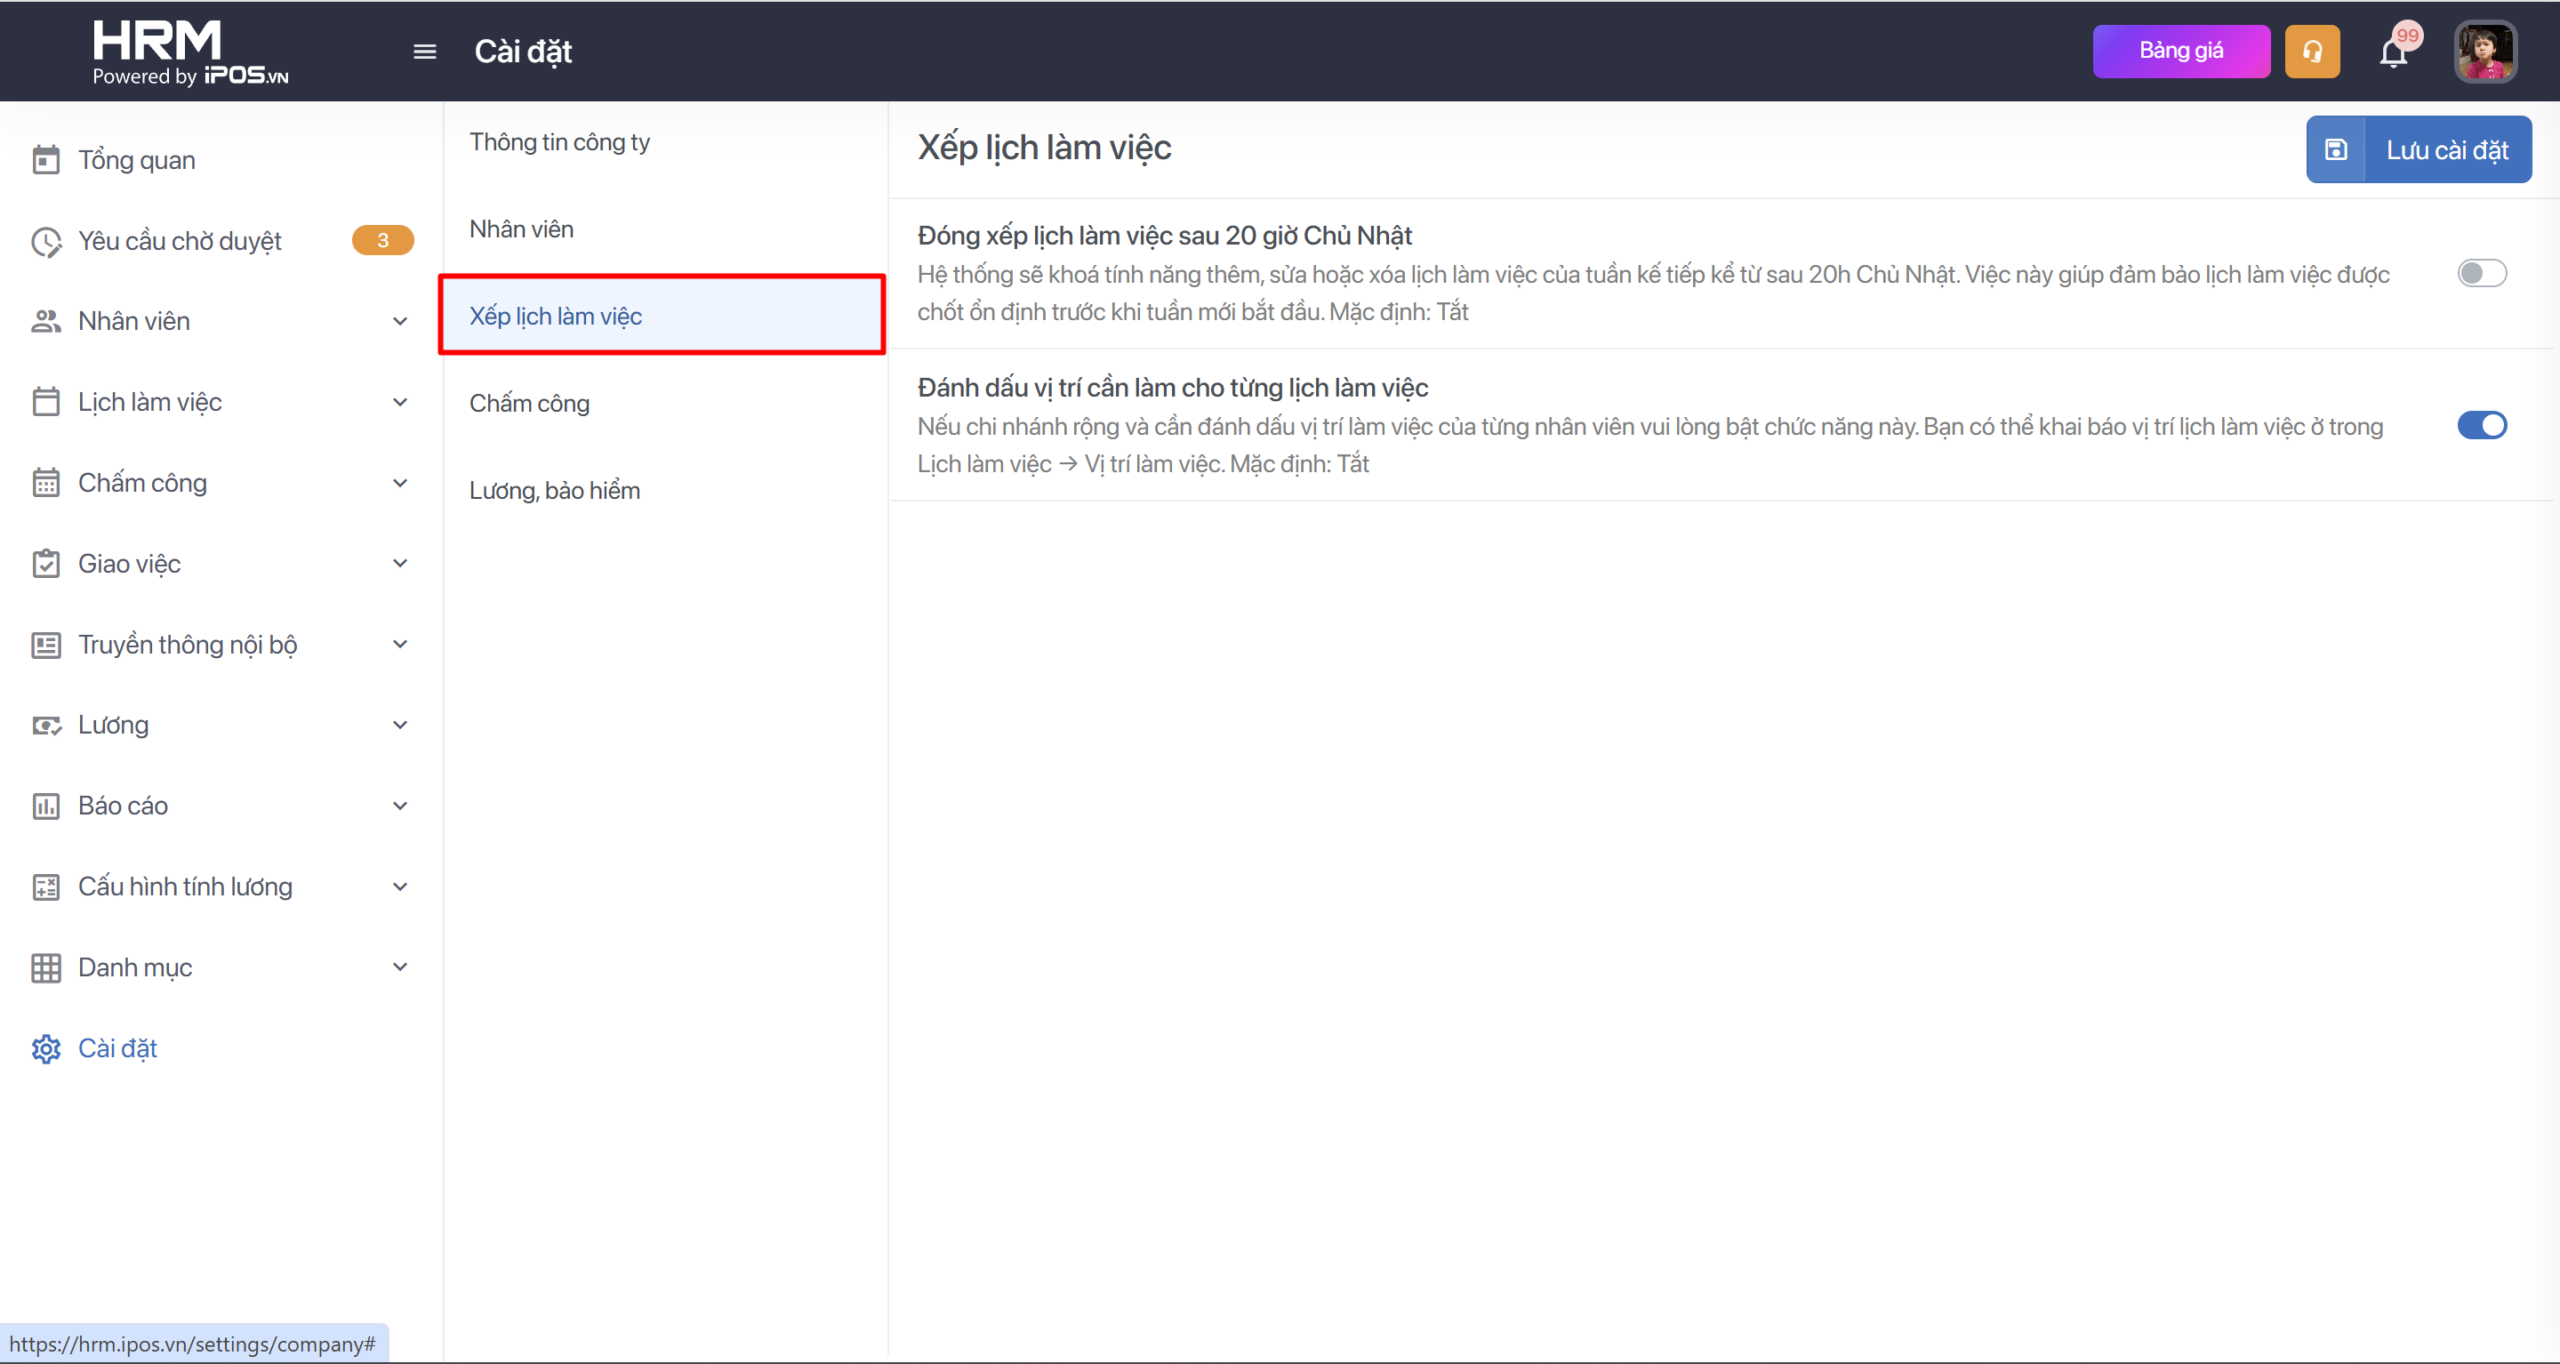
Task: Expand the Lịch làm việc chevron
Action: point(400,402)
